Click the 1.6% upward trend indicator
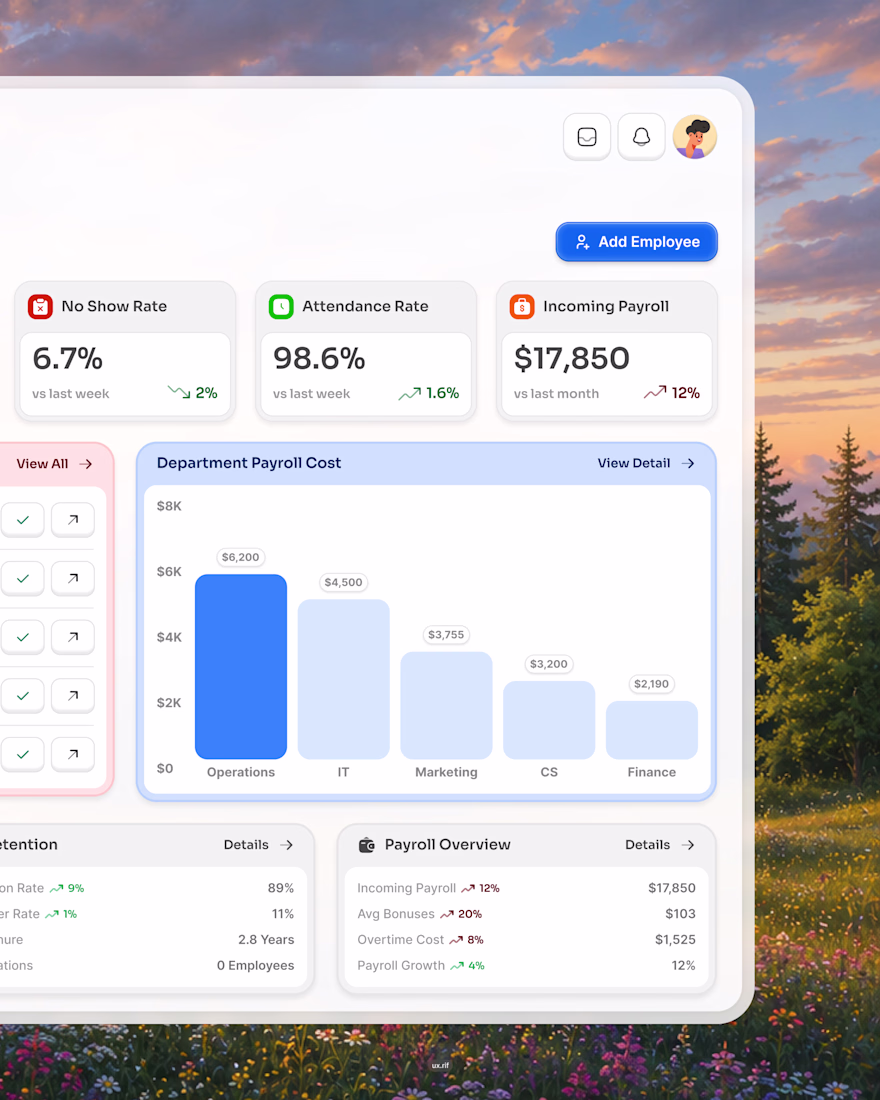Viewport: 880px width, 1100px height. point(429,393)
